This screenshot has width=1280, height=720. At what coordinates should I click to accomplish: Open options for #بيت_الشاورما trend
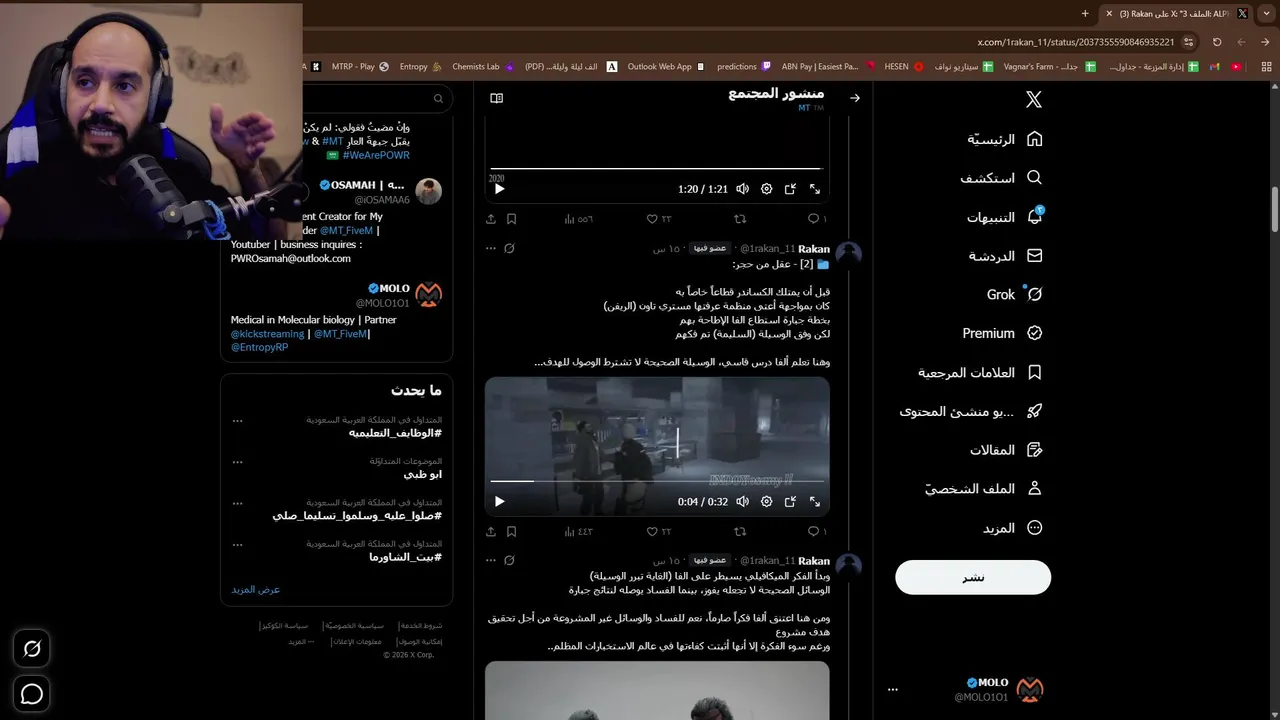(237, 545)
